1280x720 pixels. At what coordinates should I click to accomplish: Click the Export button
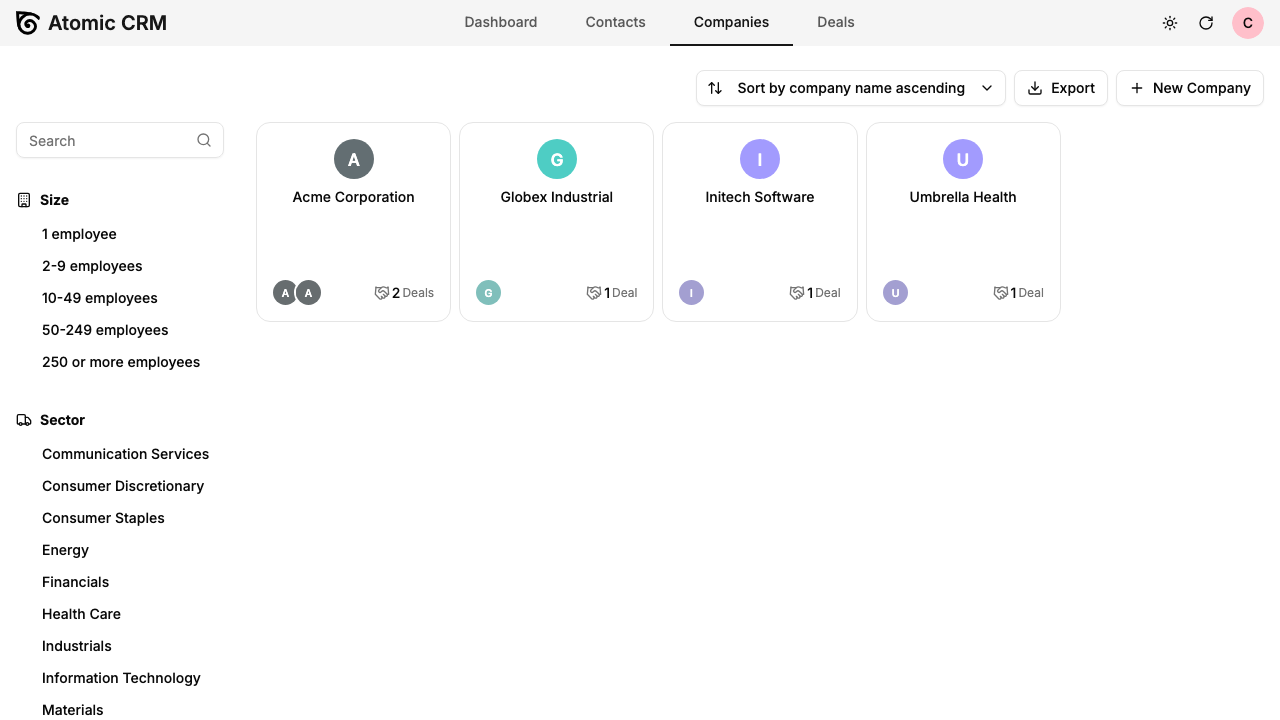pyautogui.click(x=1061, y=88)
